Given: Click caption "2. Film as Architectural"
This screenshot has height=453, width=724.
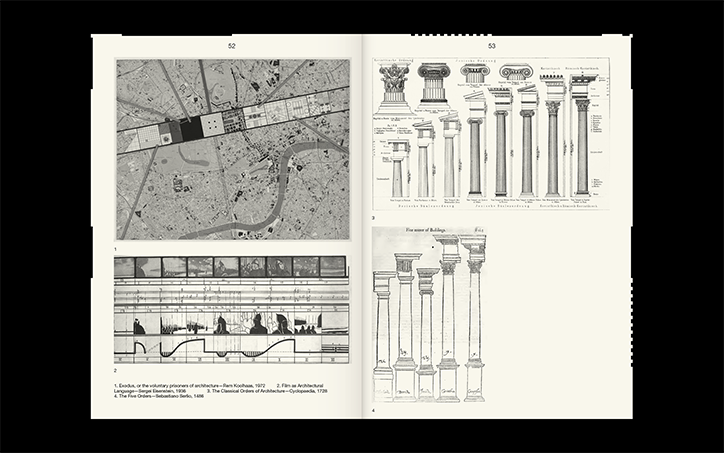Looking at the screenshot, I should (x=300, y=386).
